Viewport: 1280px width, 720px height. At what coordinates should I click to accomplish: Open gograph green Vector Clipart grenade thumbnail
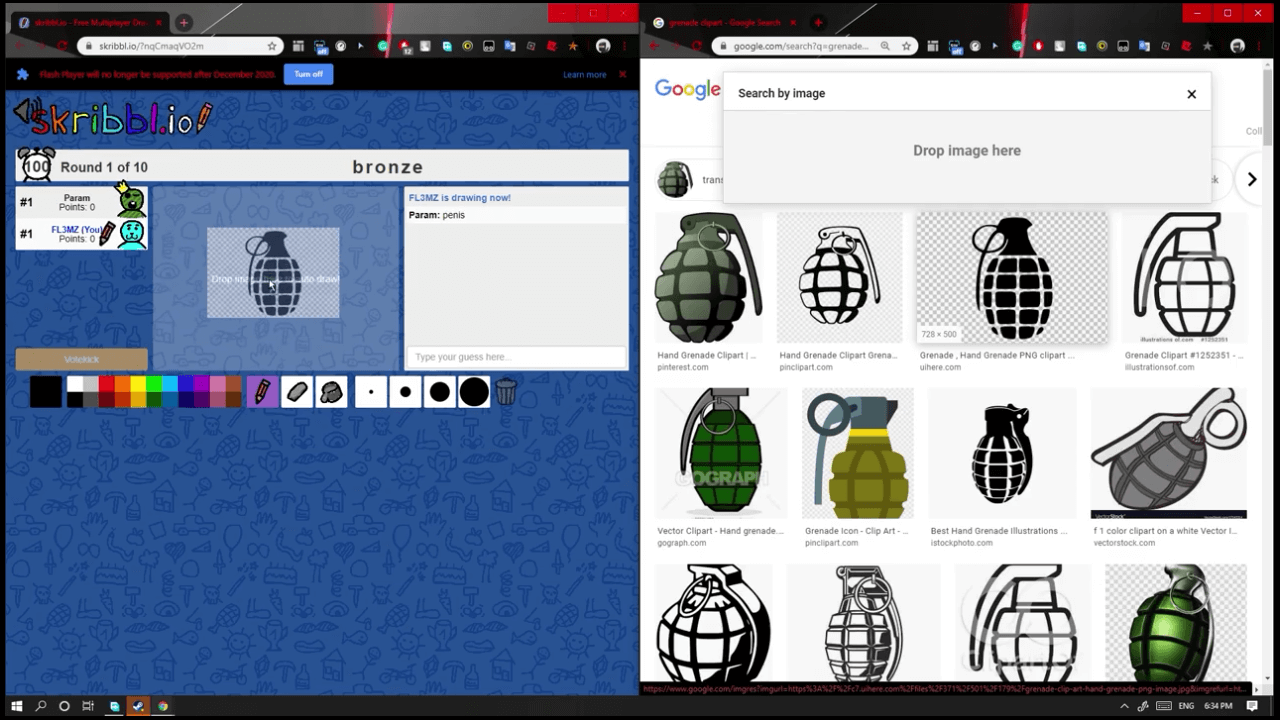(x=720, y=453)
